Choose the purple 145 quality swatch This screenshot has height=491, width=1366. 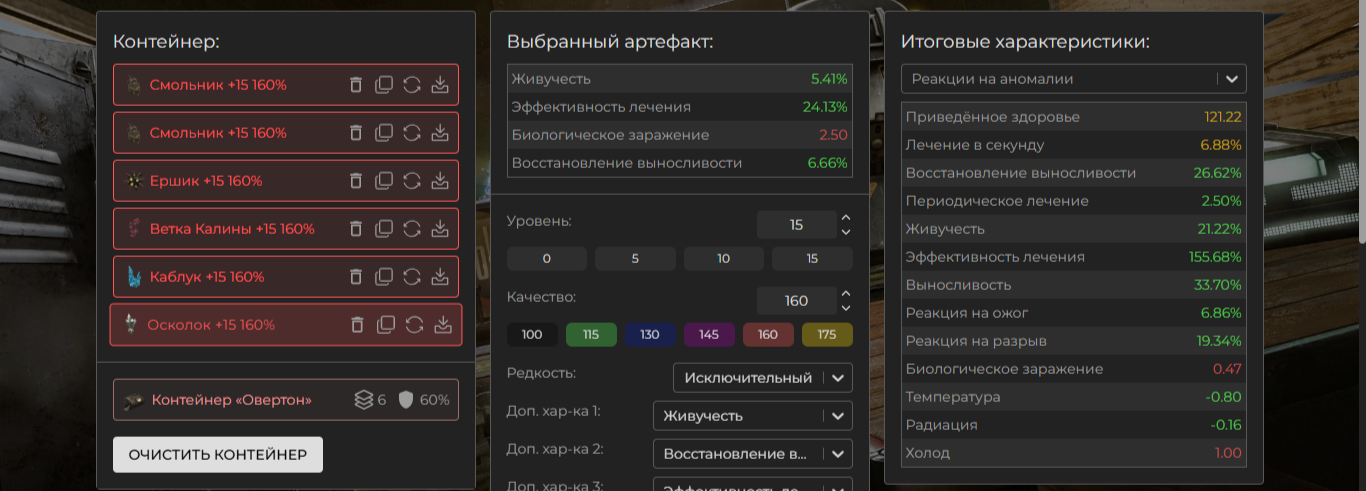[x=709, y=334]
